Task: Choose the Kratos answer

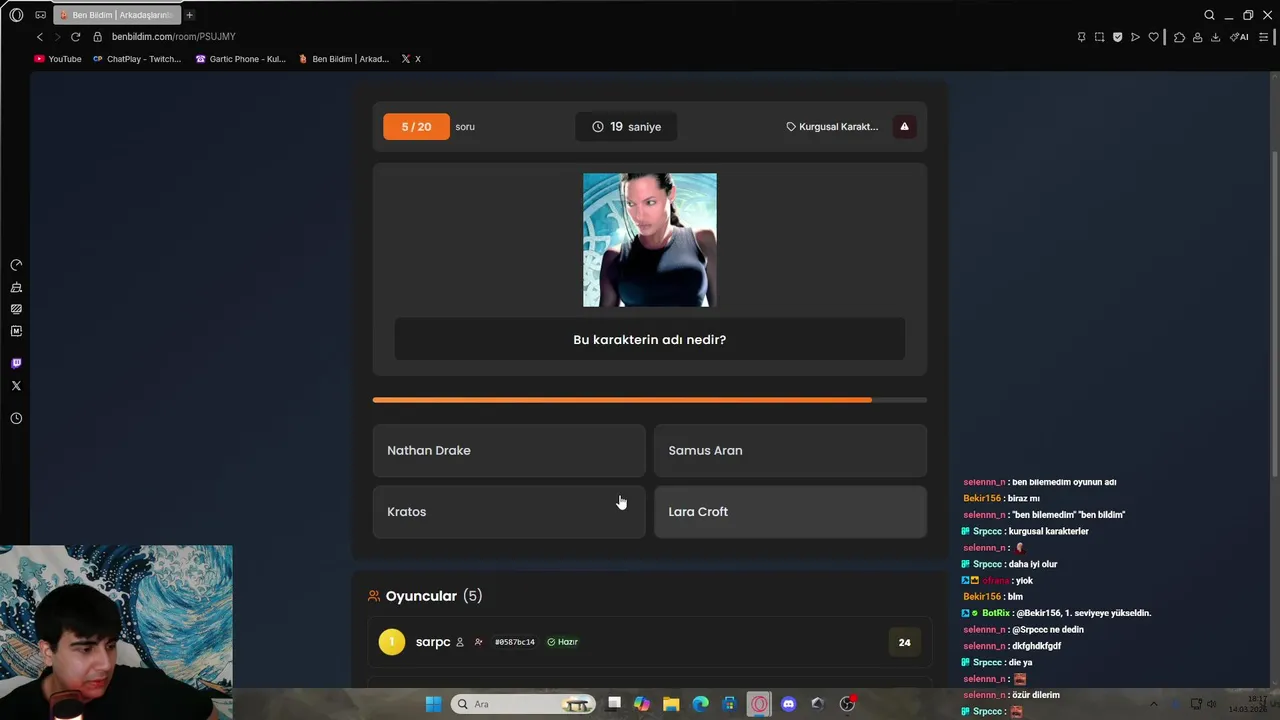Action: (x=509, y=512)
